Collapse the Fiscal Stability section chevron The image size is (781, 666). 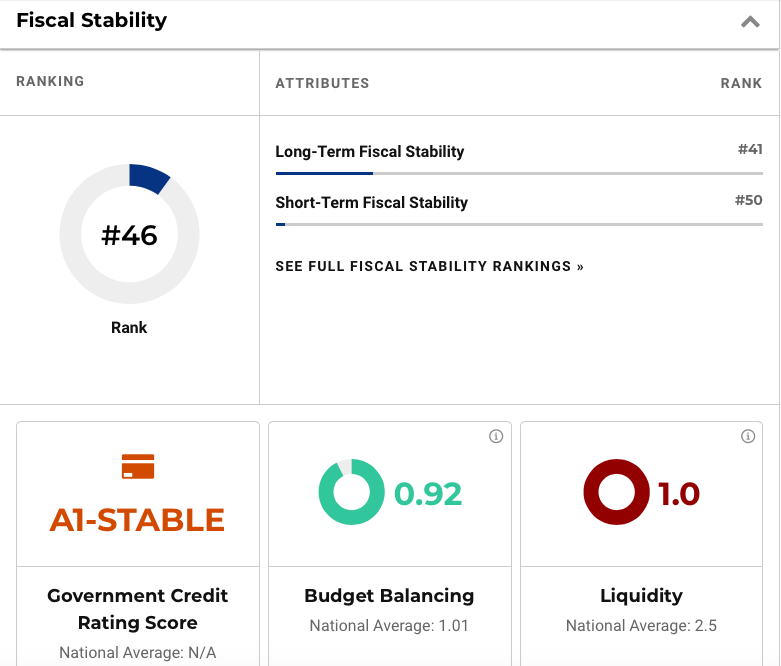750,22
